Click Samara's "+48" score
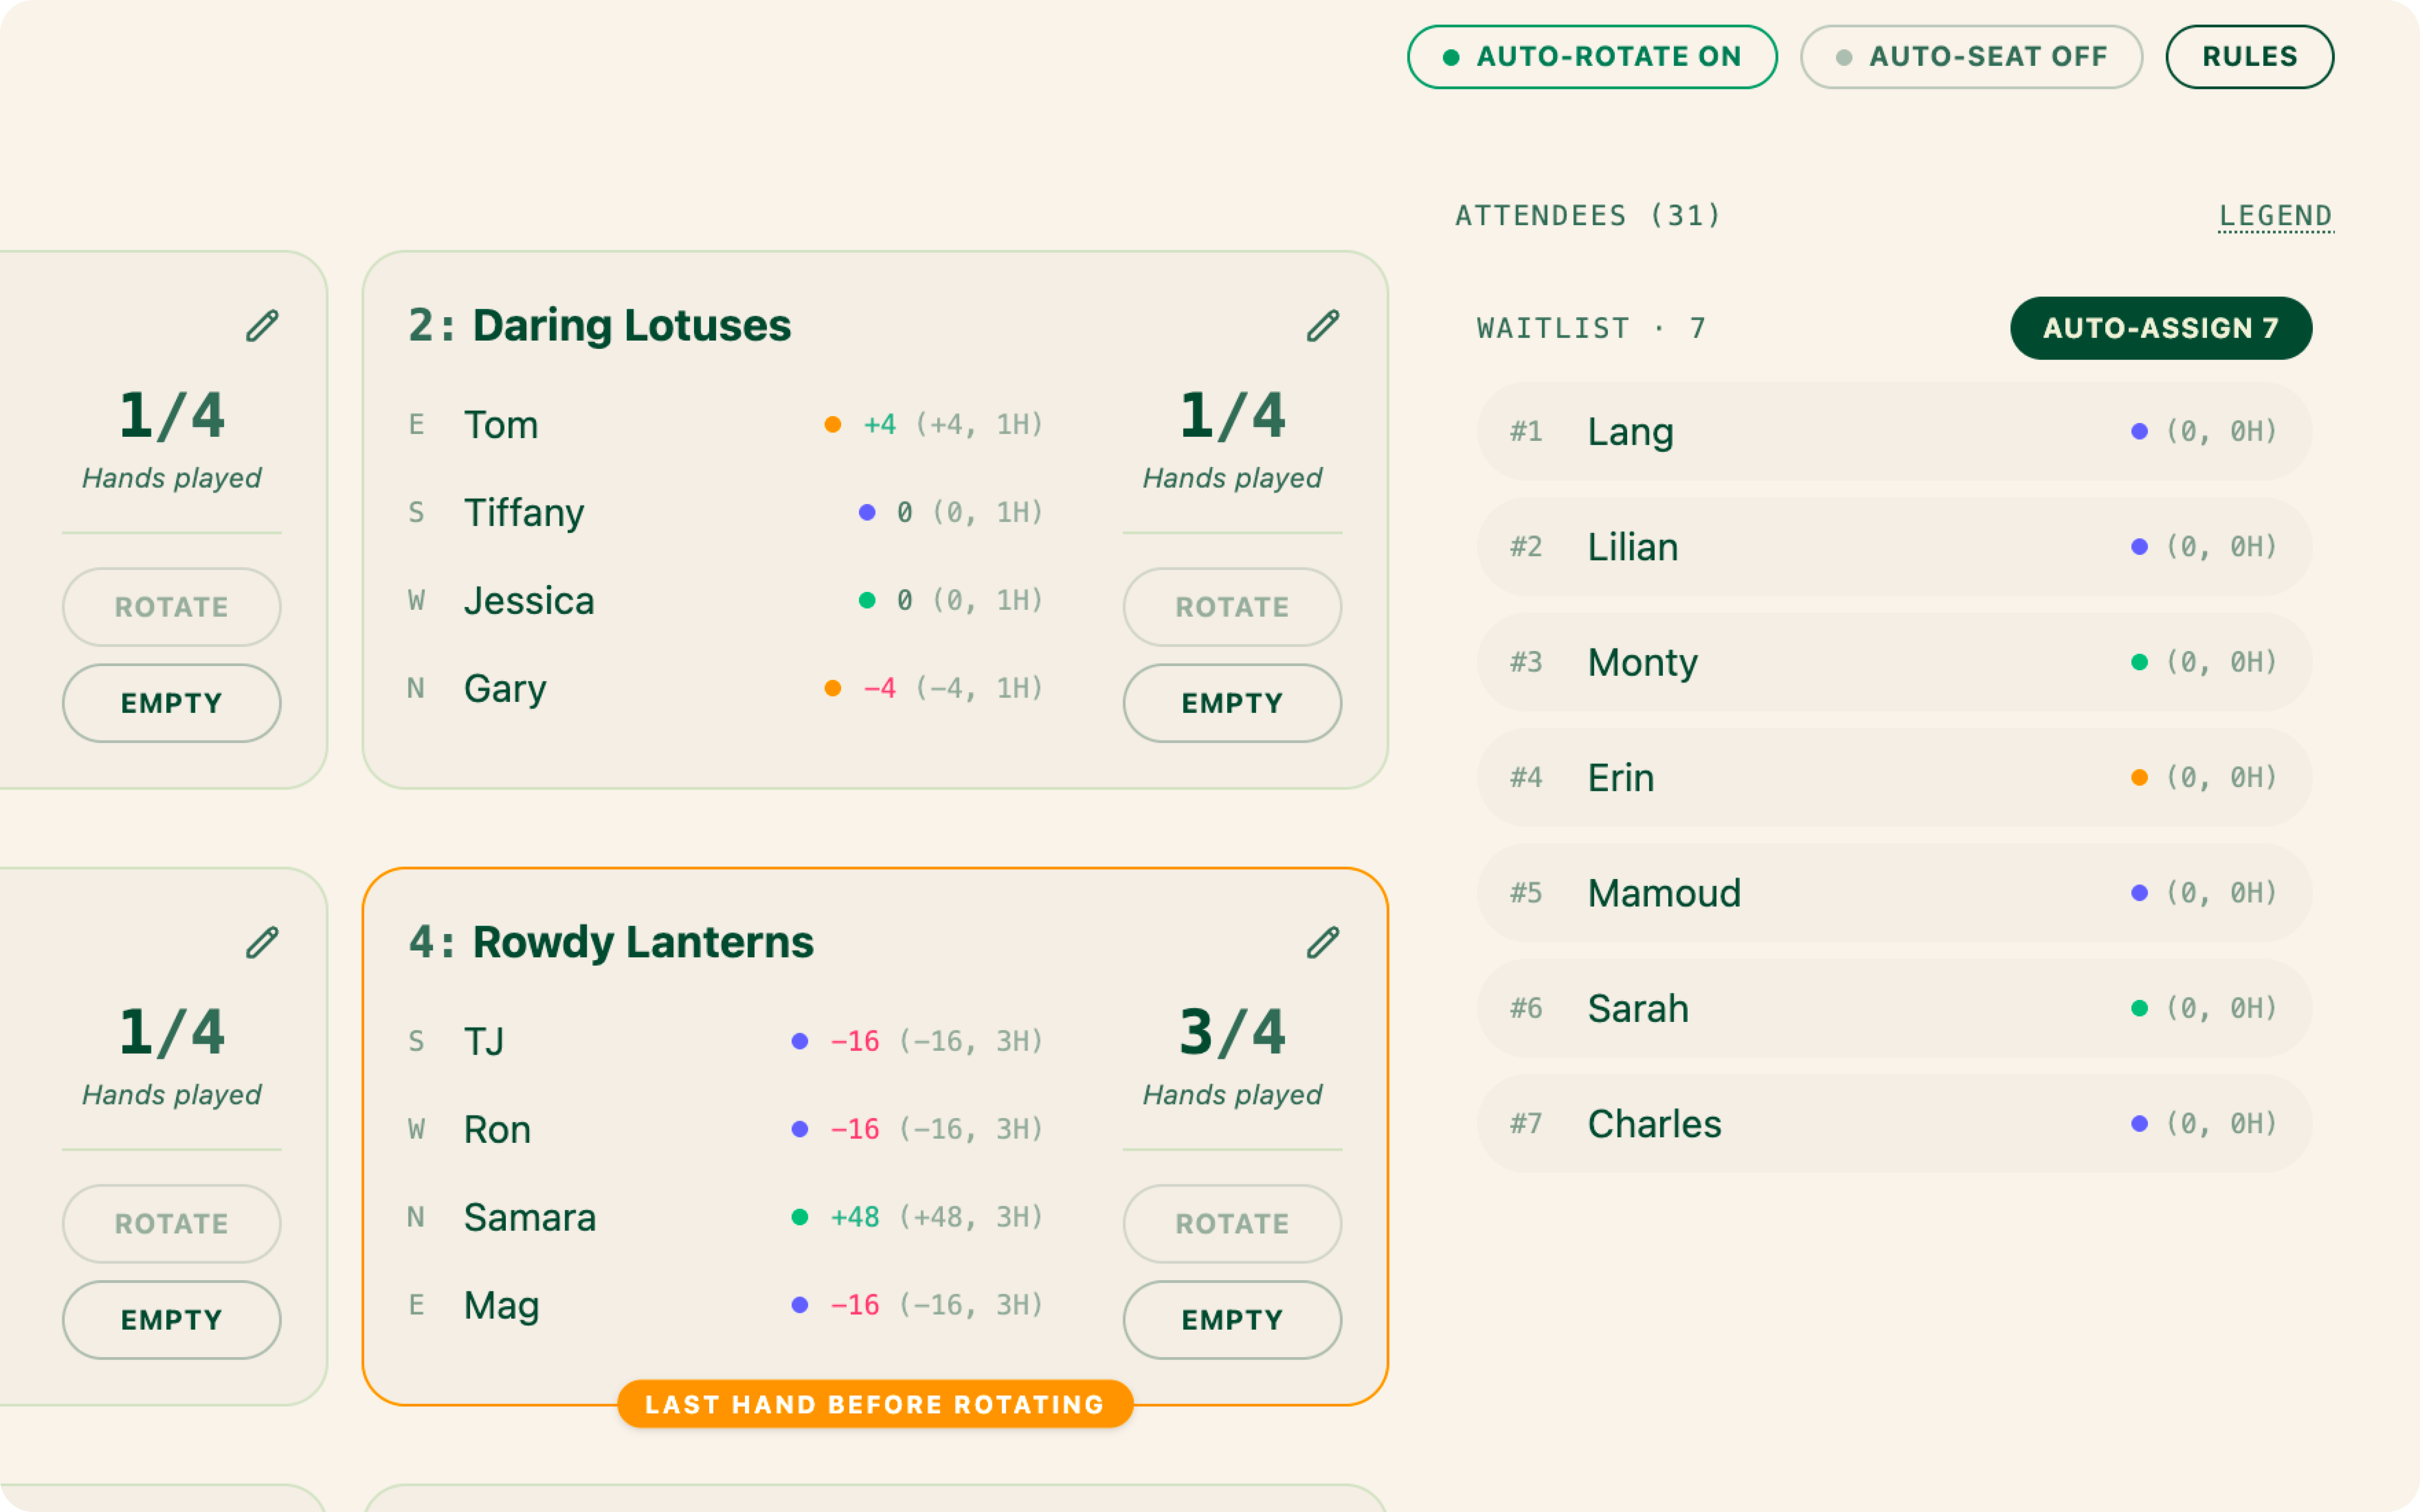 click(x=855, y=1218)
